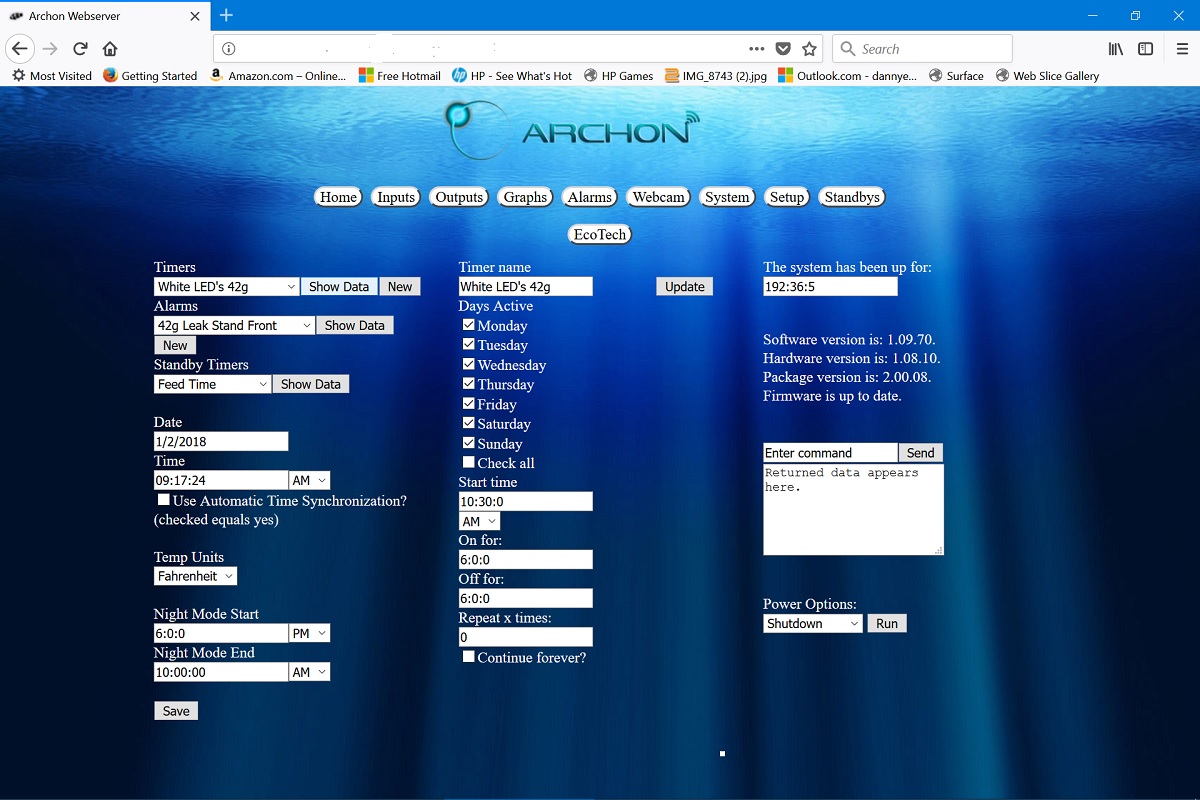
Task: Open the Outputs page
Action: (x=459, y=197)
